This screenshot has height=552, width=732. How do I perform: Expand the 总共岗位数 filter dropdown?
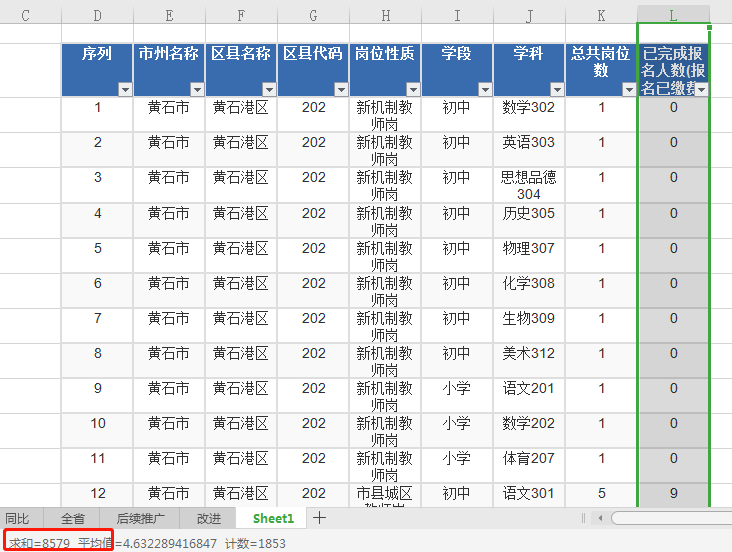[x=629, y=90]
